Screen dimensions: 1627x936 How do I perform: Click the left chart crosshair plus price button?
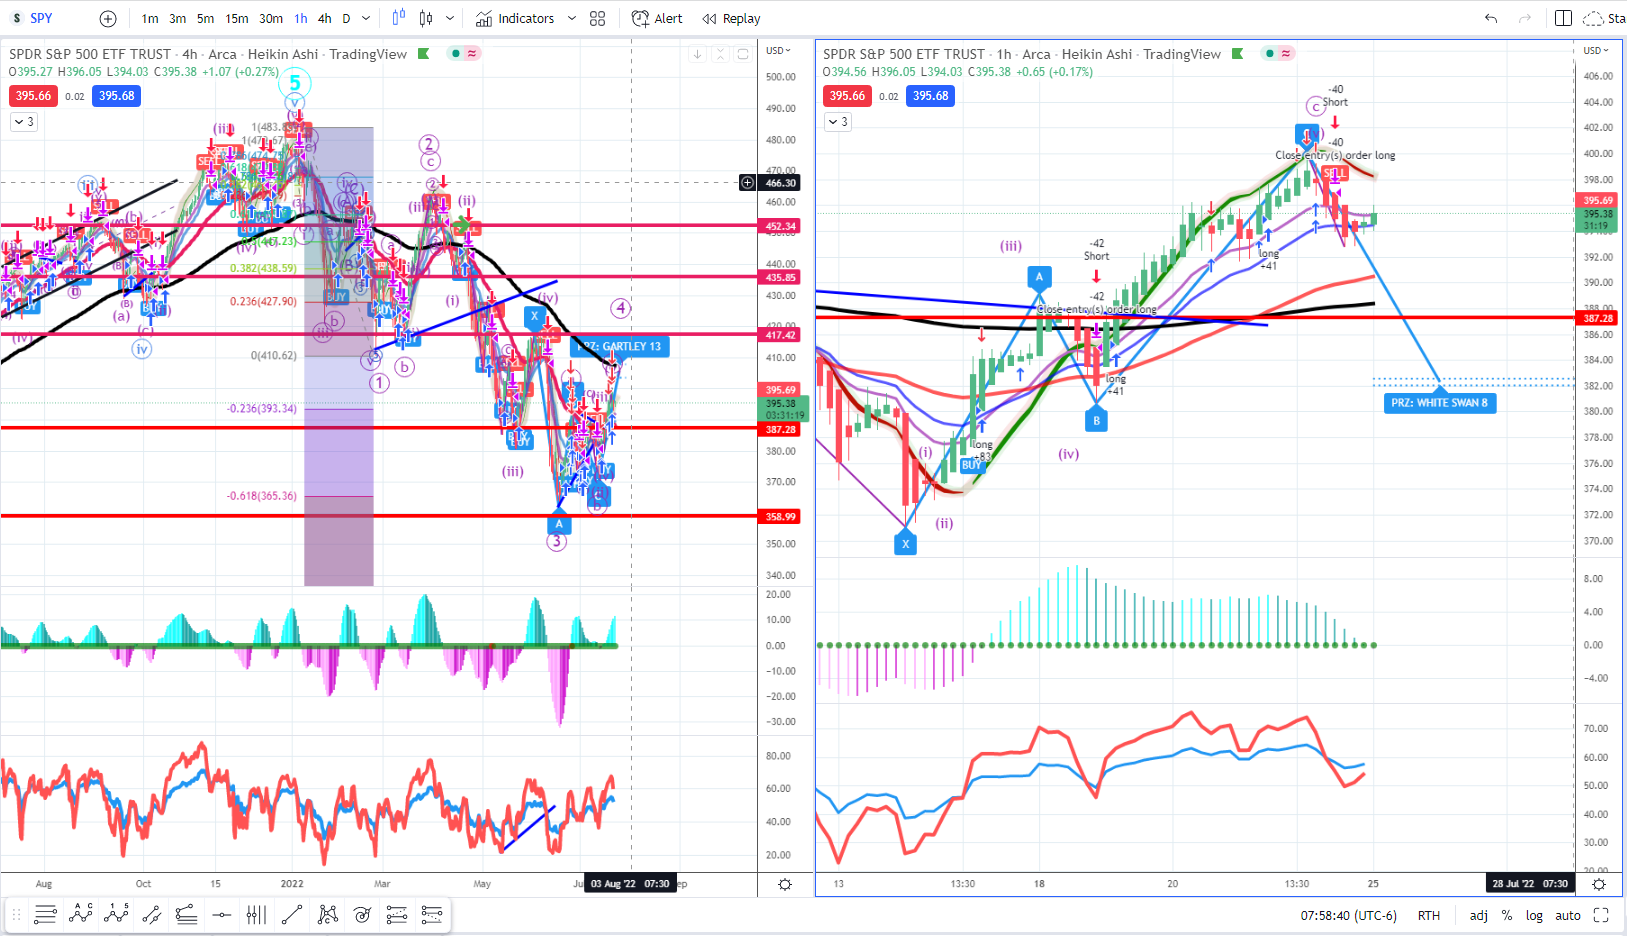(747, 182)
